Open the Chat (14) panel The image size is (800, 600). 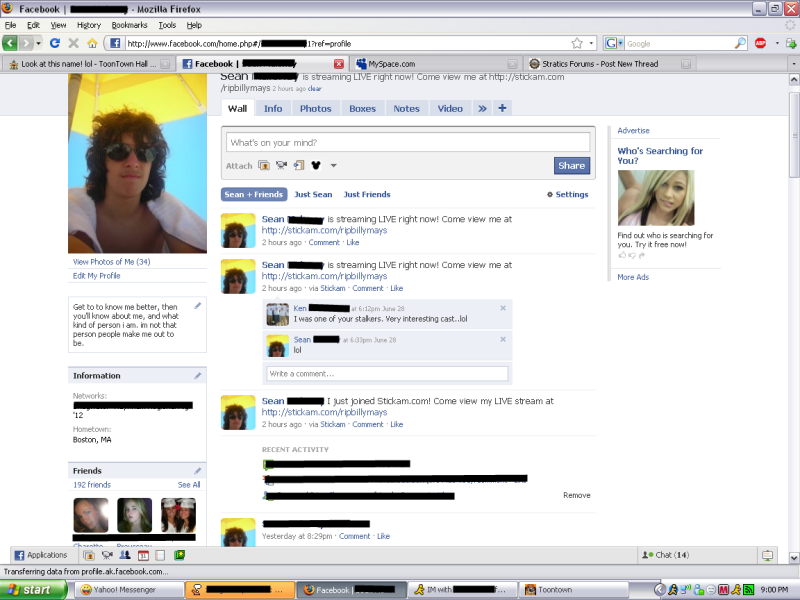pos(666,555)
